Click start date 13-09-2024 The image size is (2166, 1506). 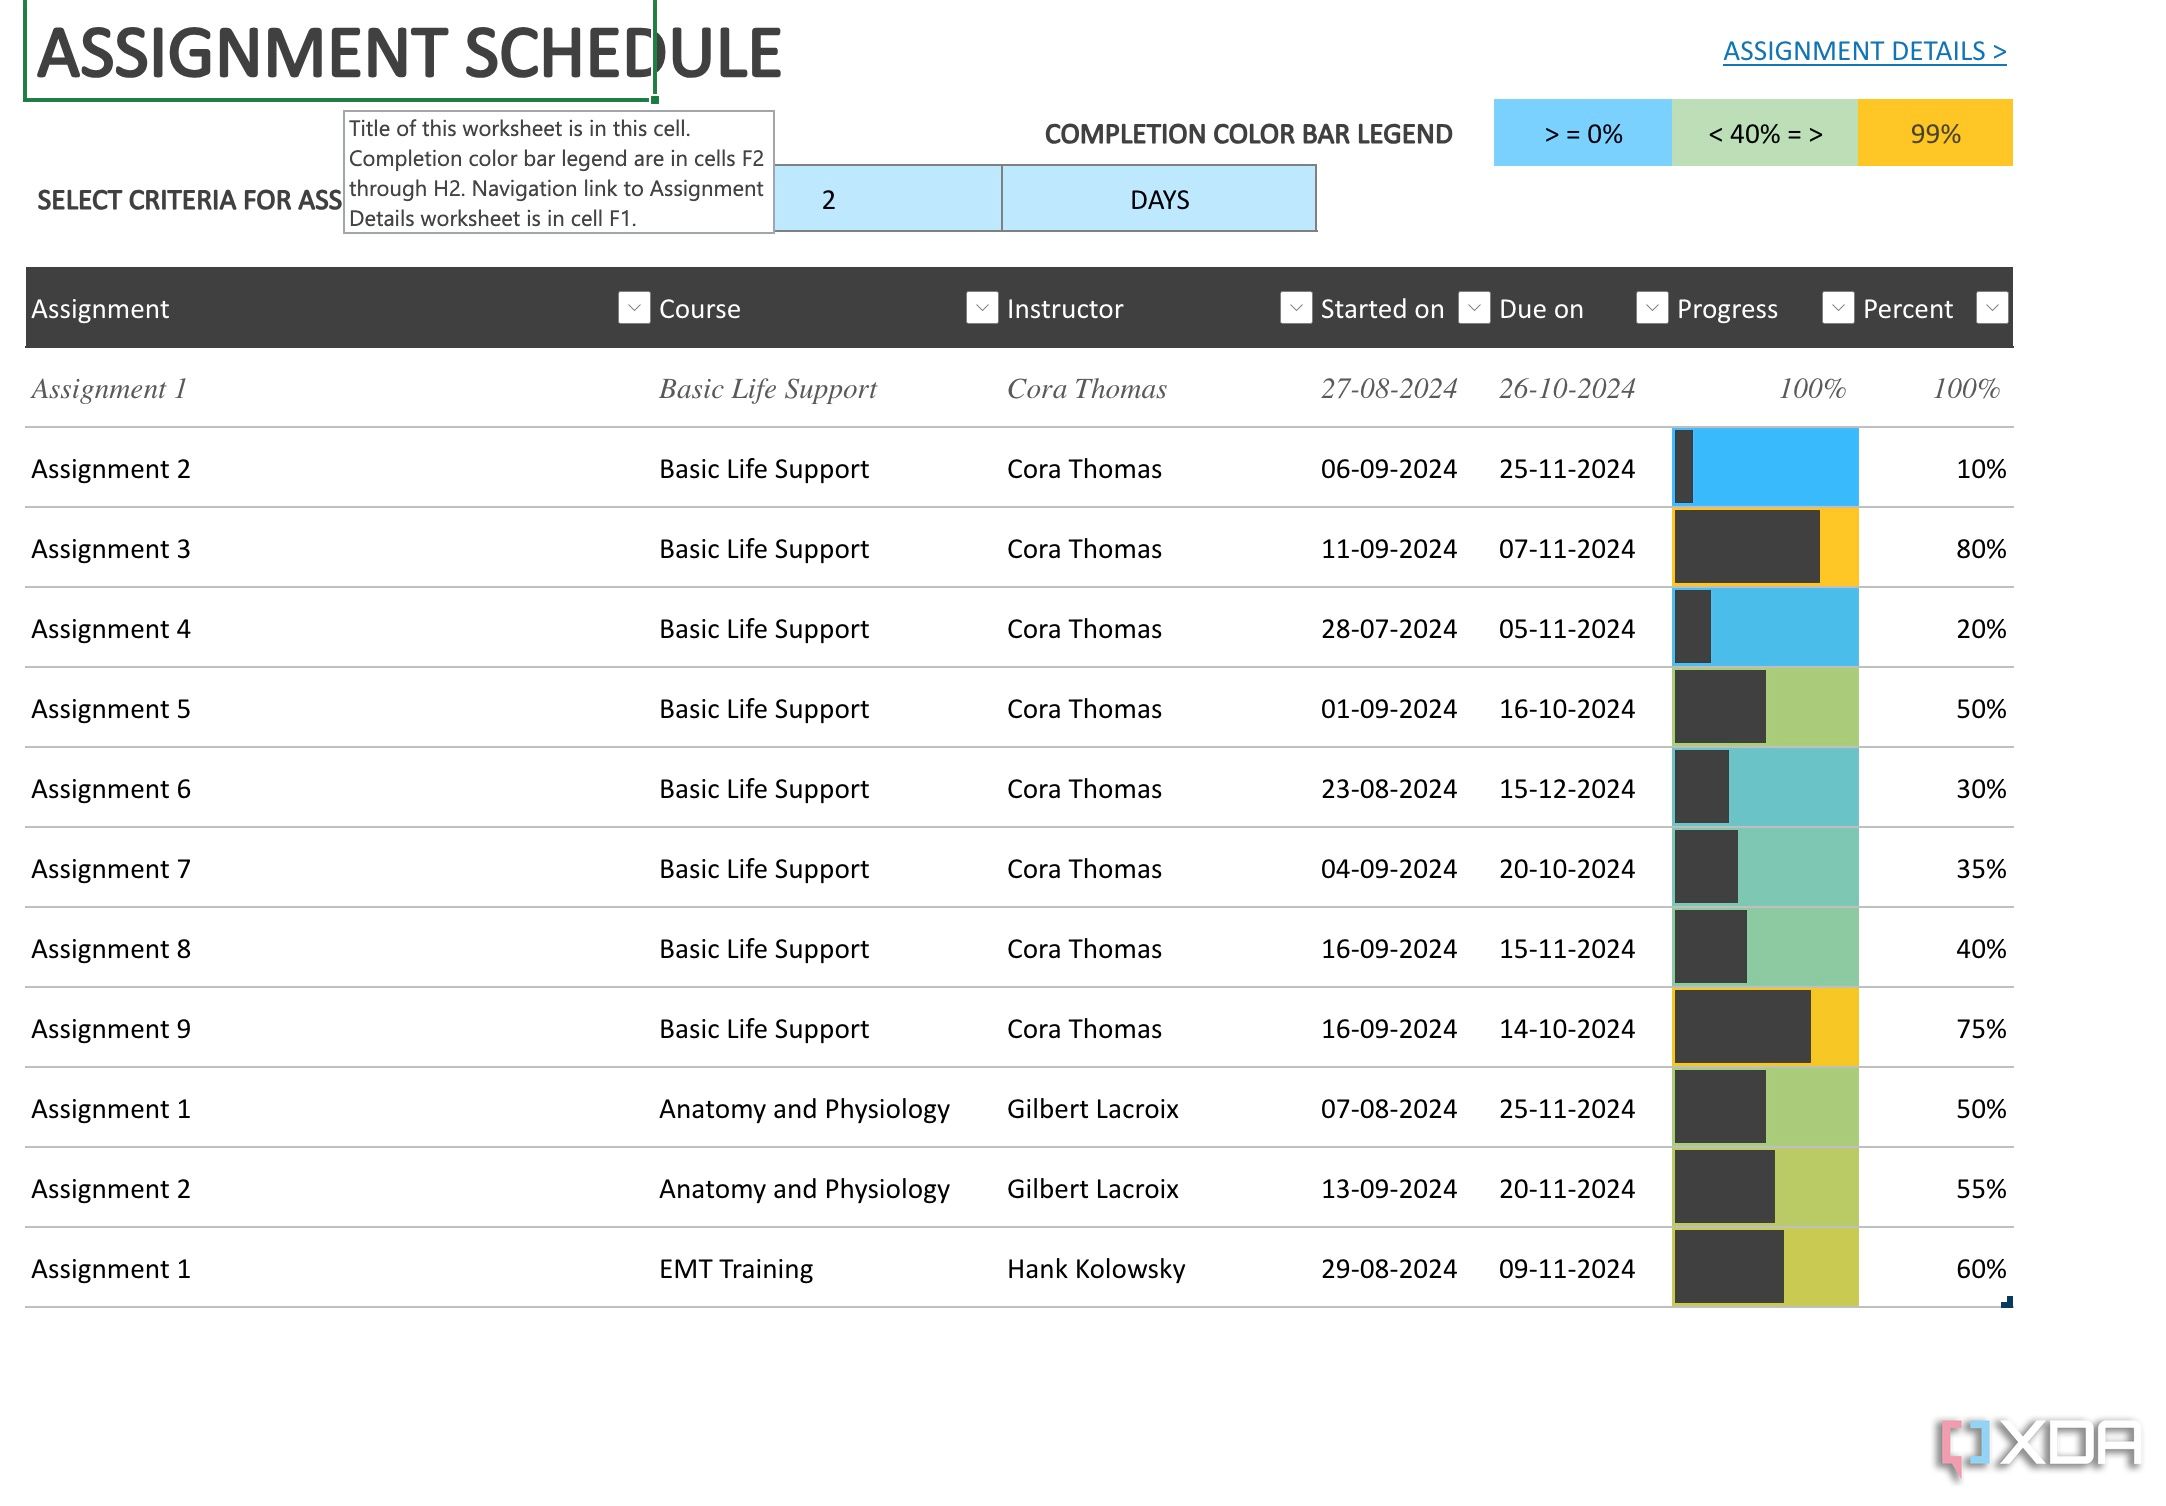pyautogui.click(x=1388, y=1188)
